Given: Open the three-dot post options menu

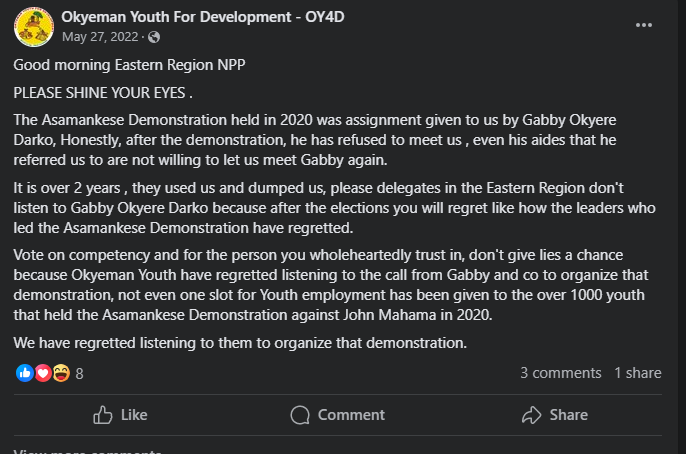Looking at the screenshot, I should tap(644, 25).
